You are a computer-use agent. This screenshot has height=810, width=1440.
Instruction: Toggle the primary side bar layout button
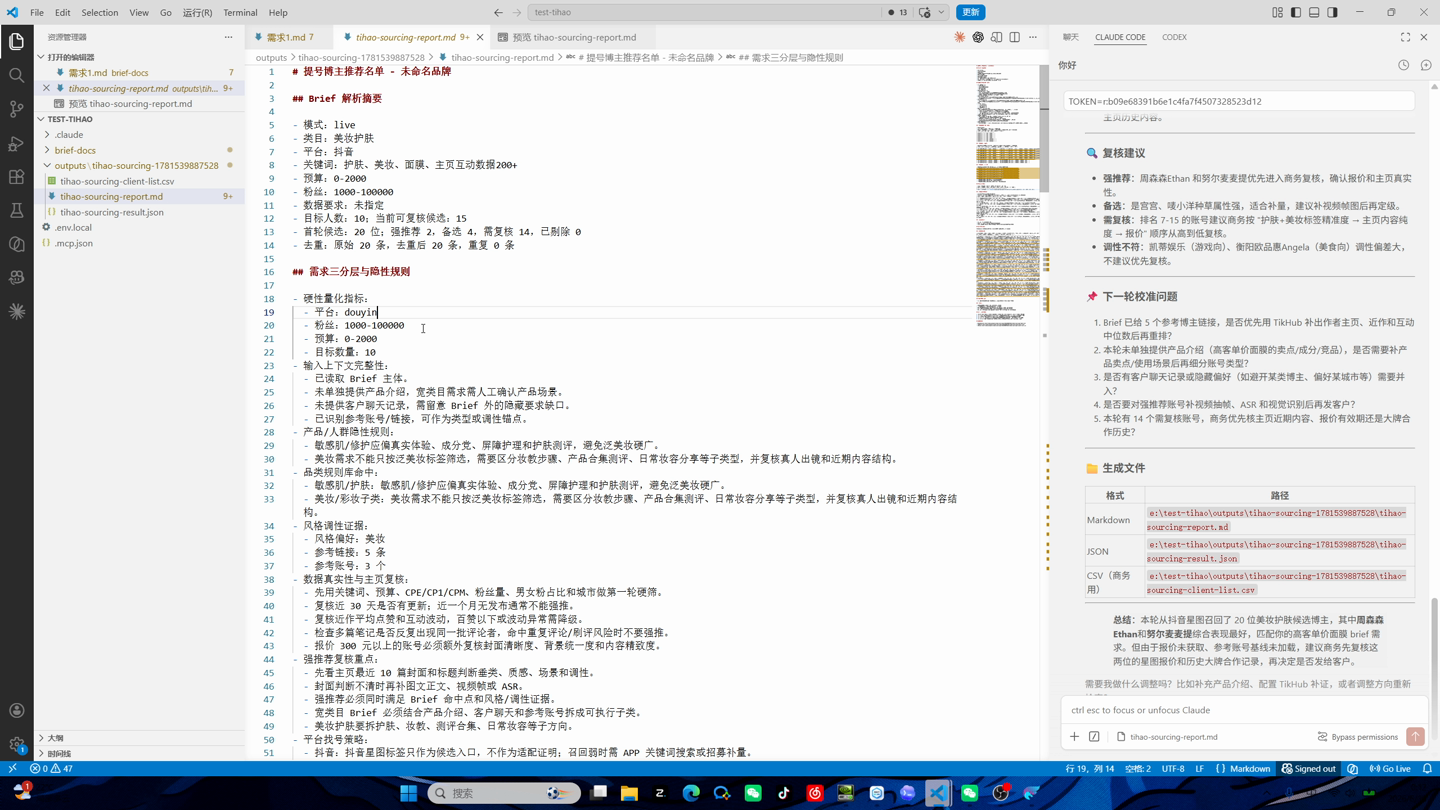click(1296, 12)
